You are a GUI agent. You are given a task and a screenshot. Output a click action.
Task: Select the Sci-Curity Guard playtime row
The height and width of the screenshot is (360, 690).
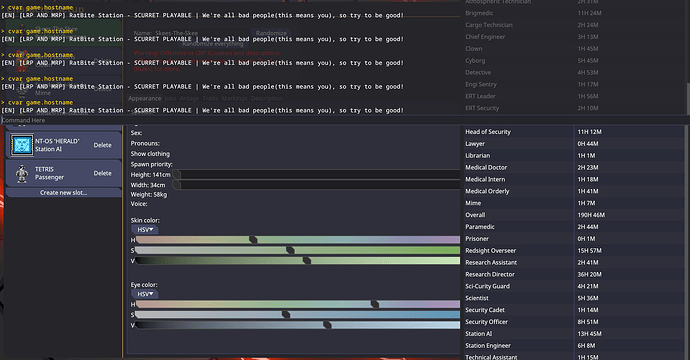(574, 286)
